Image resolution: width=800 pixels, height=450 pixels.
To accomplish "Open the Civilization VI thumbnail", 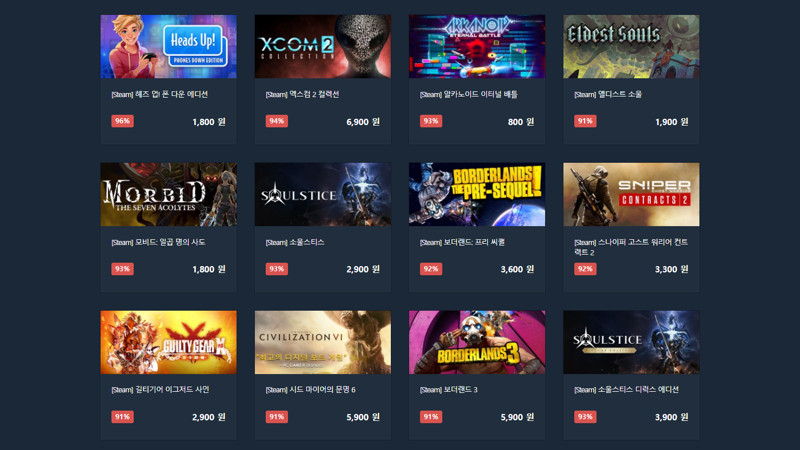I will (x=323, y=342).
